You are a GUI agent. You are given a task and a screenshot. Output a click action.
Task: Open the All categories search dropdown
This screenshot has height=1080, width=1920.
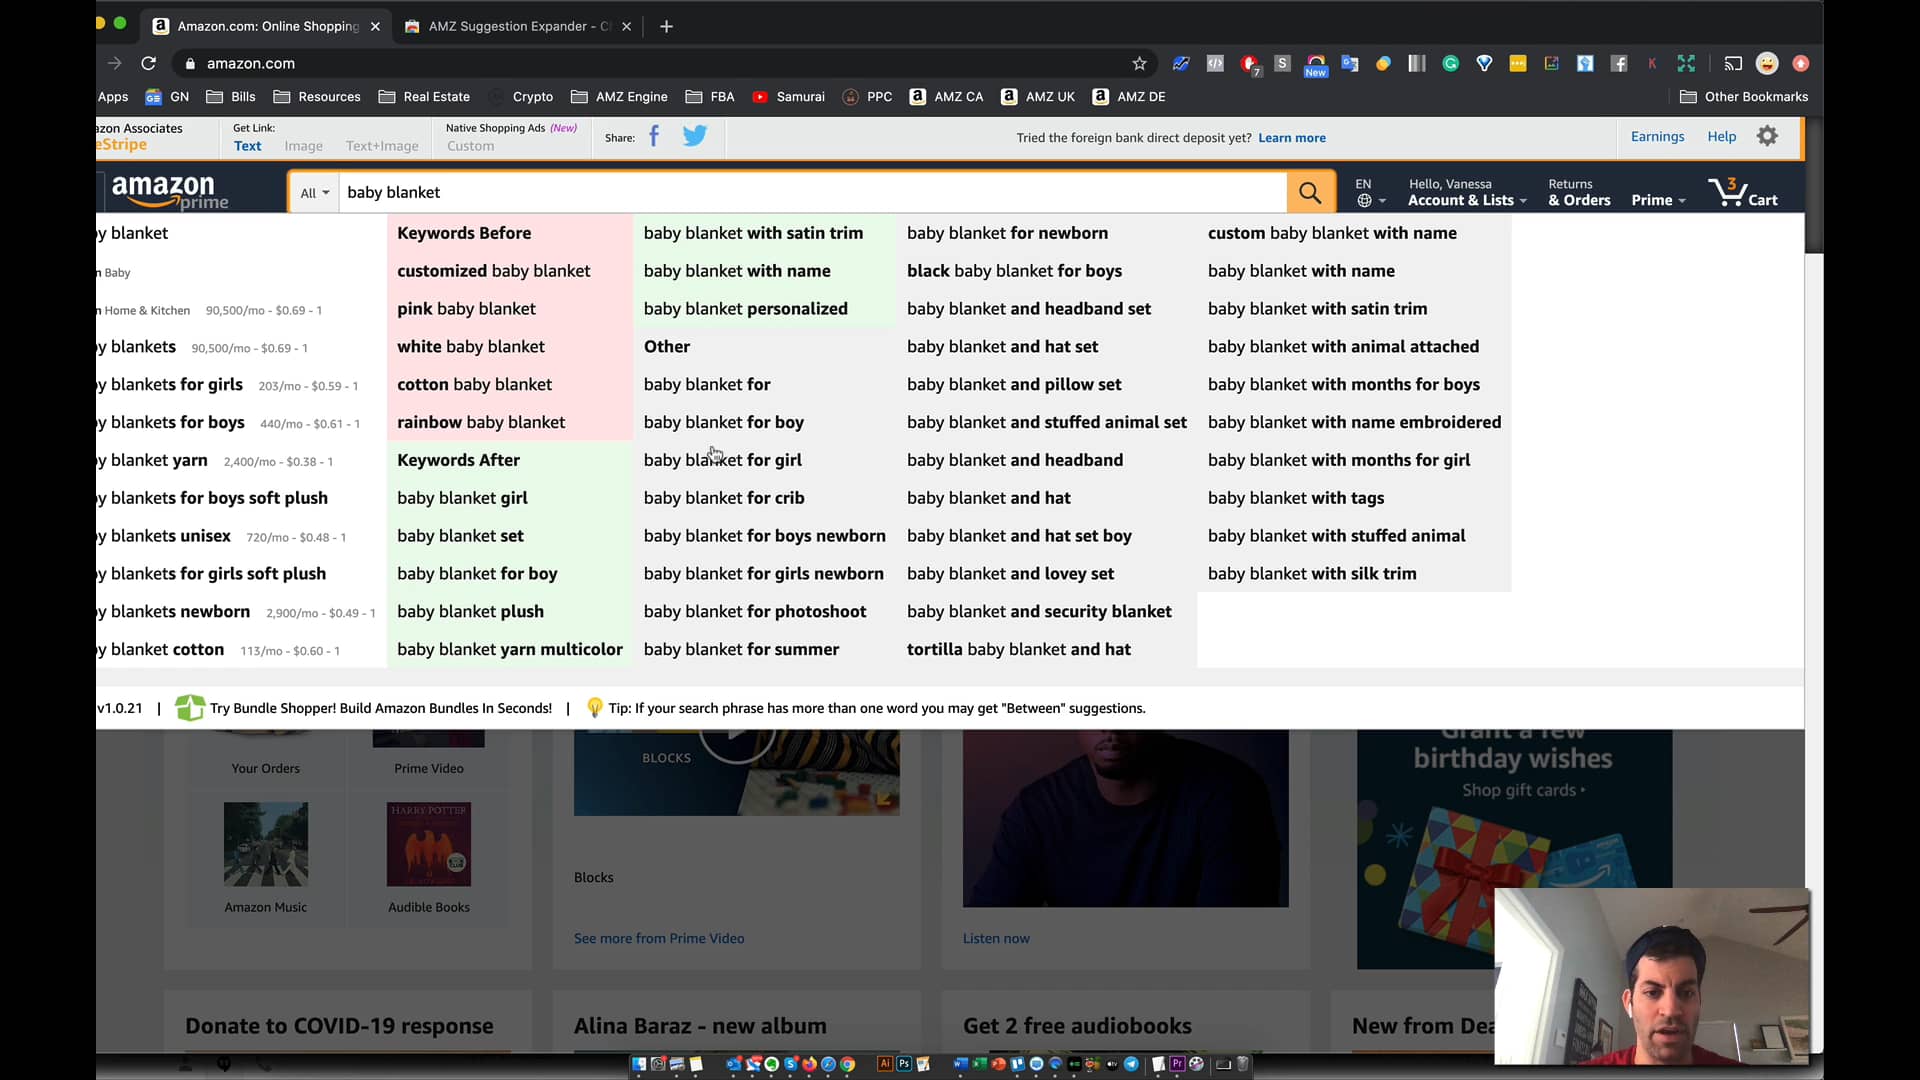pyautogui.click(x=314, y=192)
